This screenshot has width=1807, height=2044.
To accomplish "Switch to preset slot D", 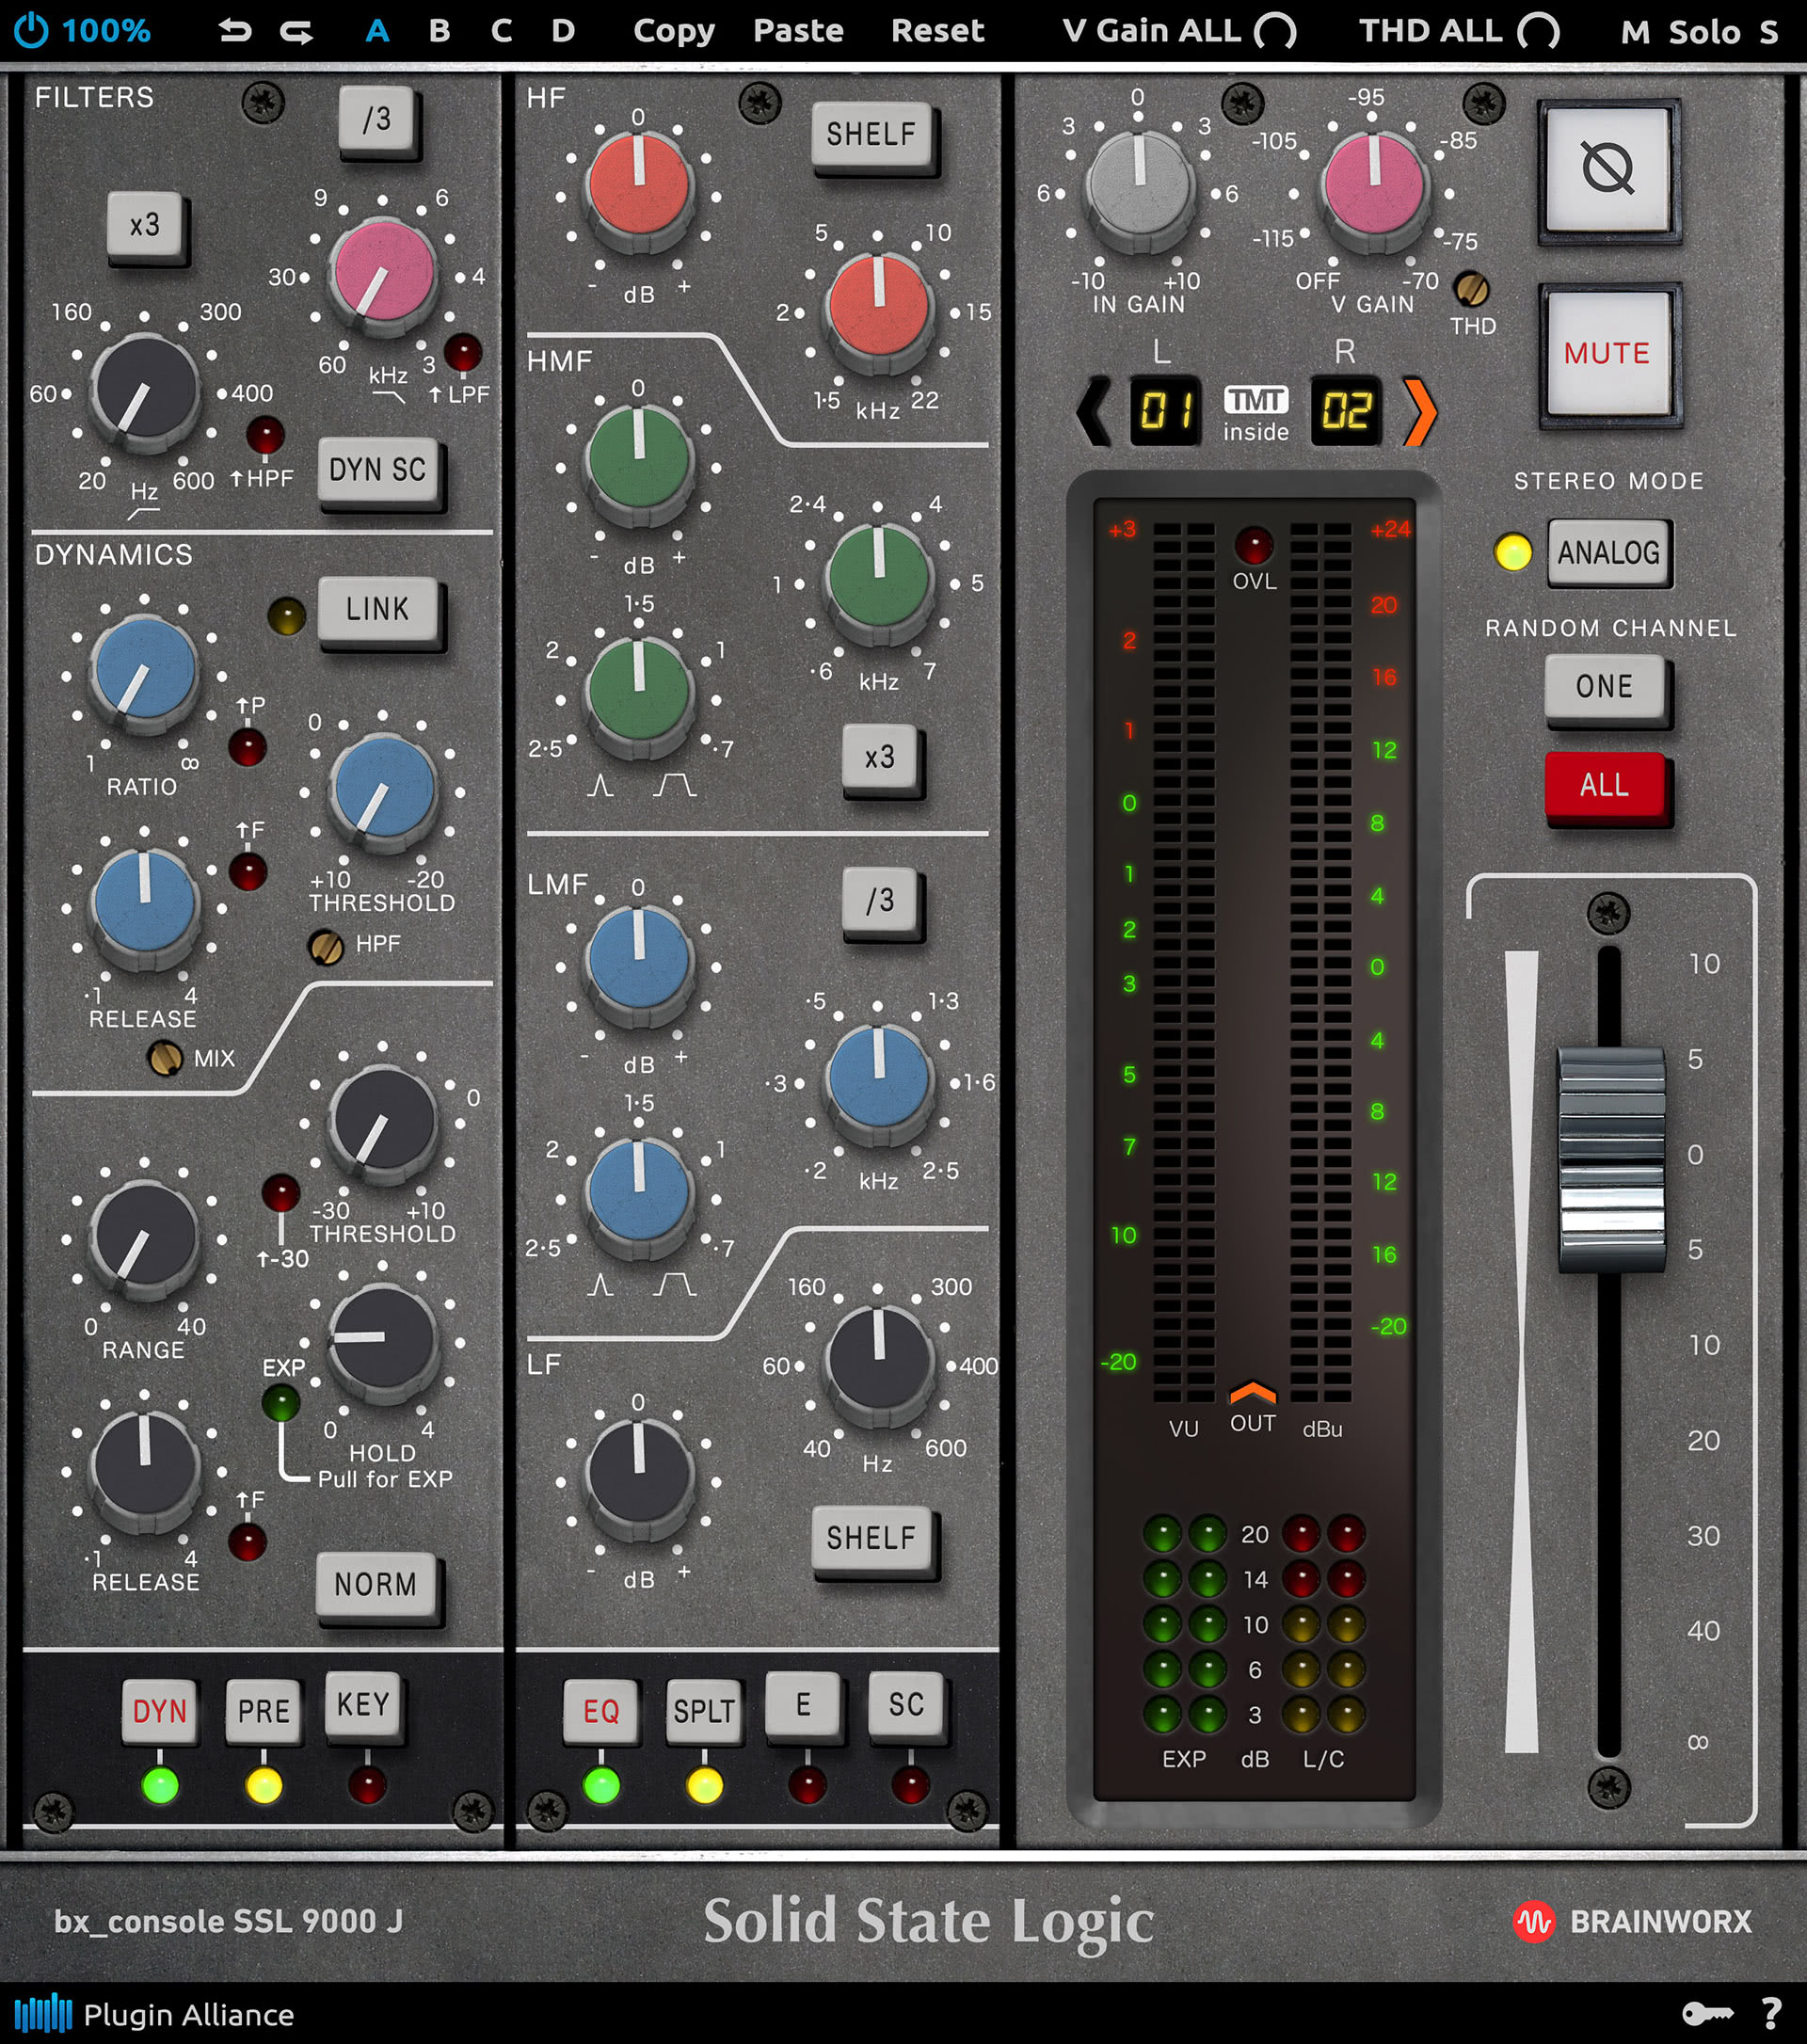I will [563, 30].
